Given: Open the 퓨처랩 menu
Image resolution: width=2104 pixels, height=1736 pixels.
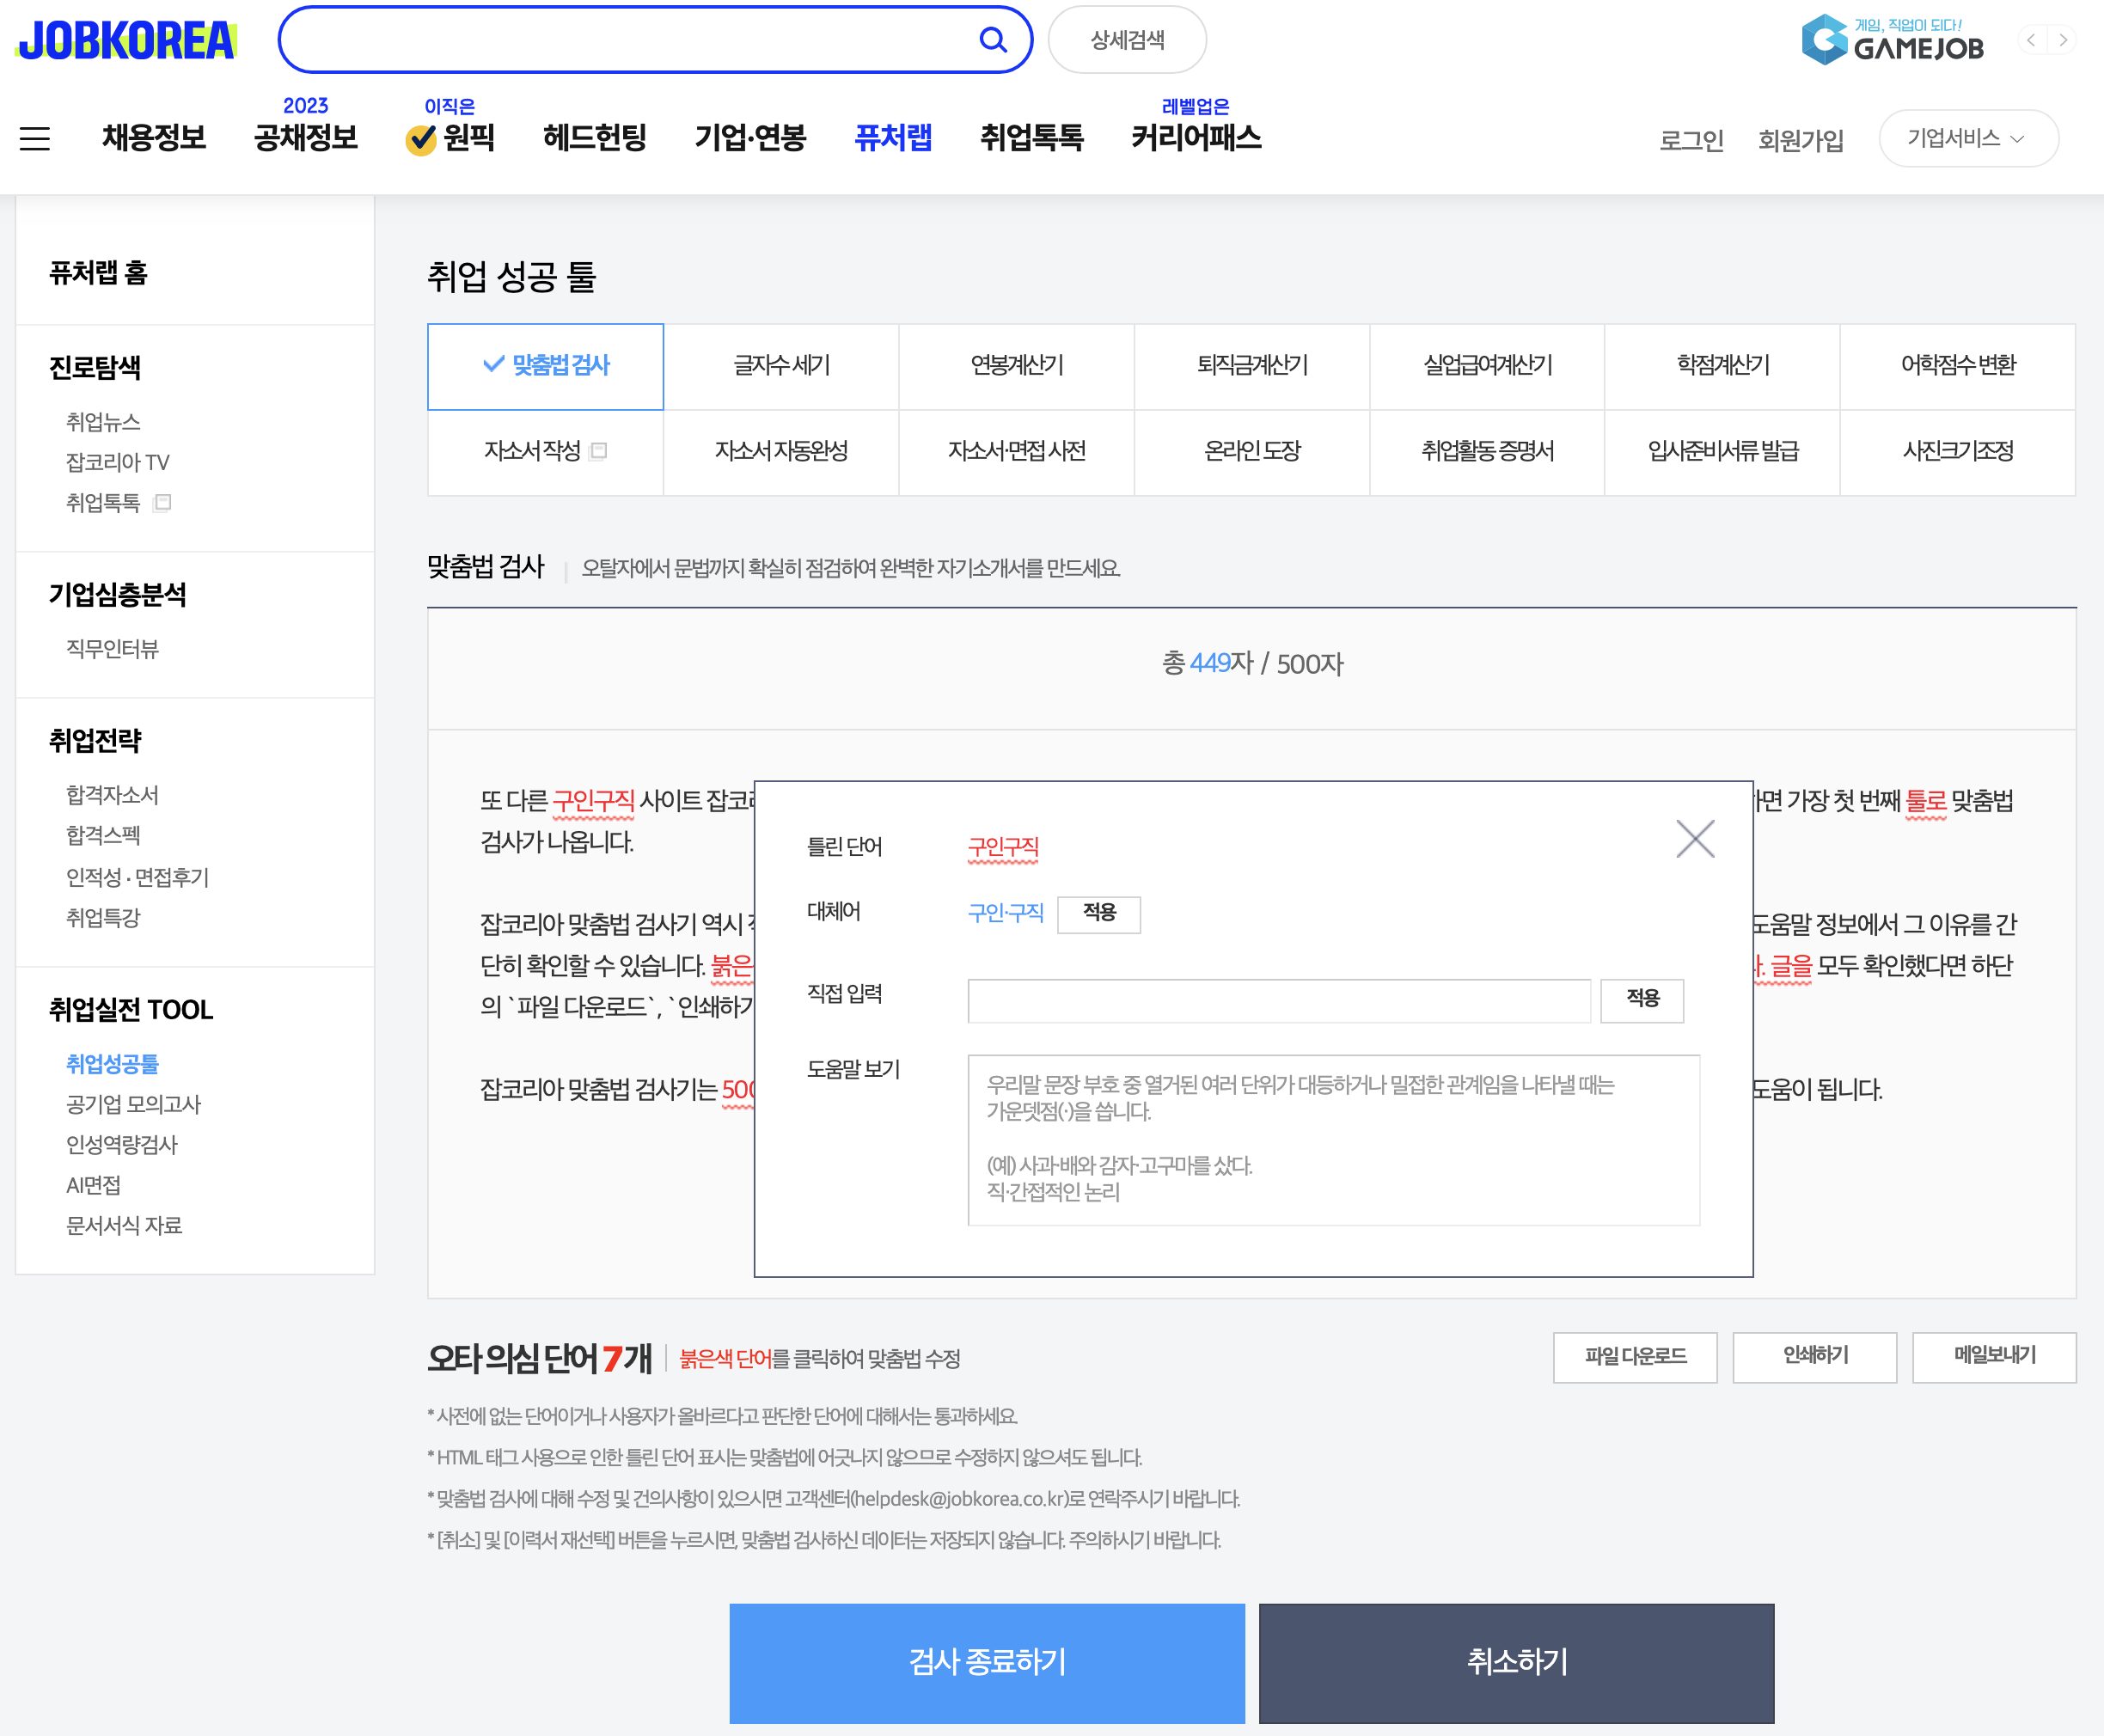Looking at the screenshot, I should (x=893, y=138).
